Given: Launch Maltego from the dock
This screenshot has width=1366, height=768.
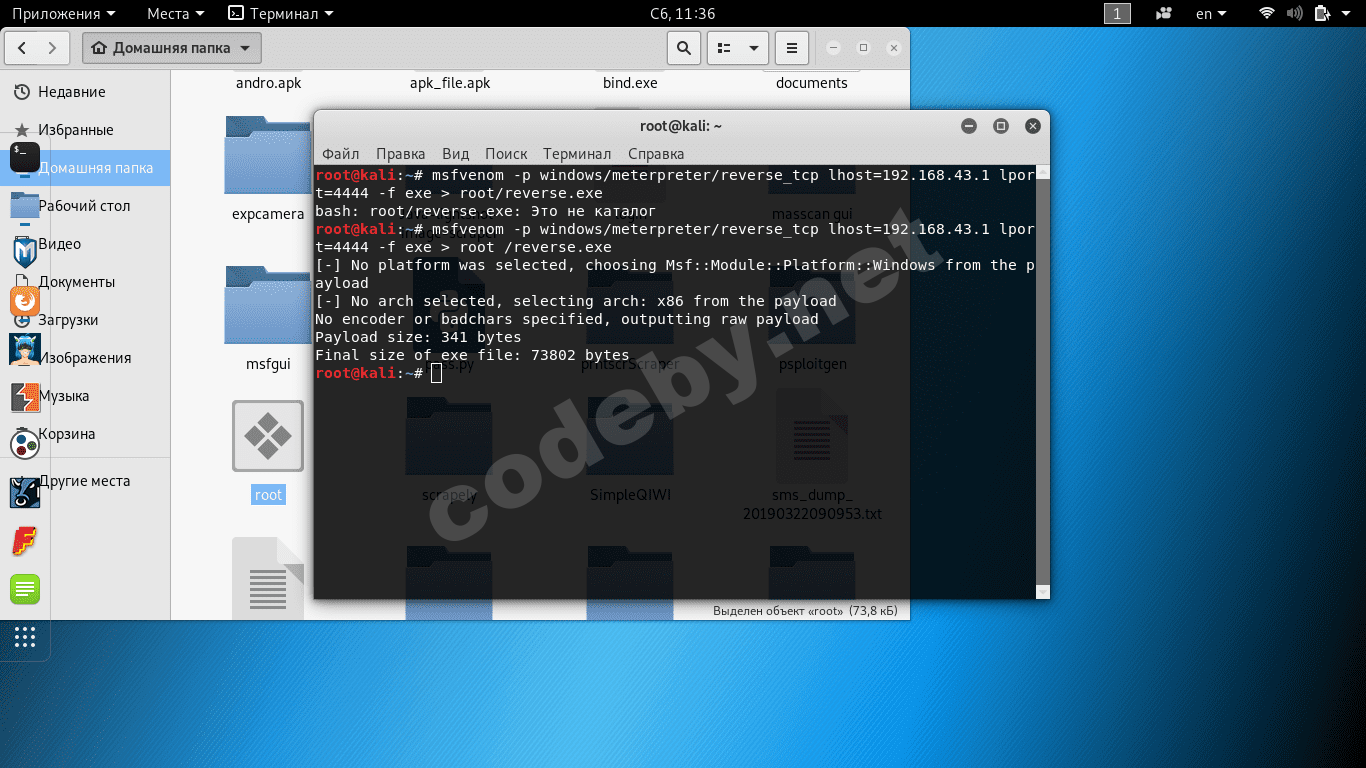Looking at the screenshot, I should 25,444.
